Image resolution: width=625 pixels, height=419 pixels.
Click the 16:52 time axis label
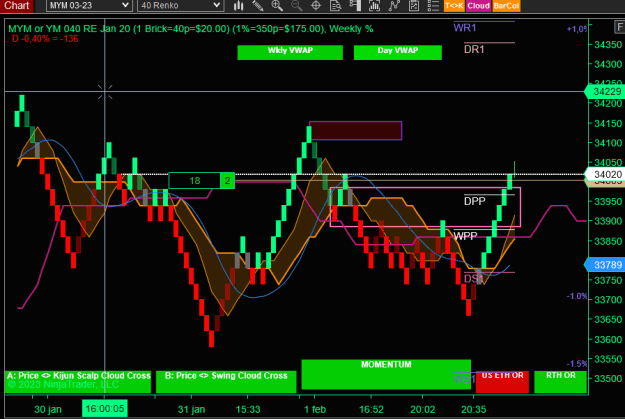(371, 409)
